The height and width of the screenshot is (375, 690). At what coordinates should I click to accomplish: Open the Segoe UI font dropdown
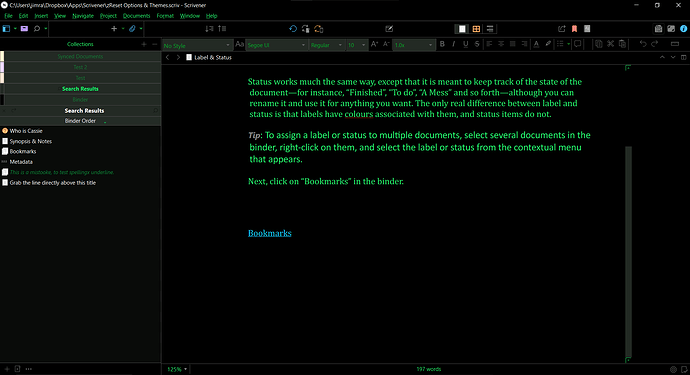(x=276, y=45)
